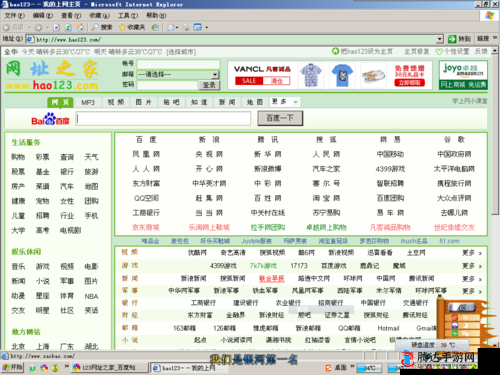Click the hao123 网址之家 site logo
Screen dimensions: 500x375
click(x=52, y=75)
